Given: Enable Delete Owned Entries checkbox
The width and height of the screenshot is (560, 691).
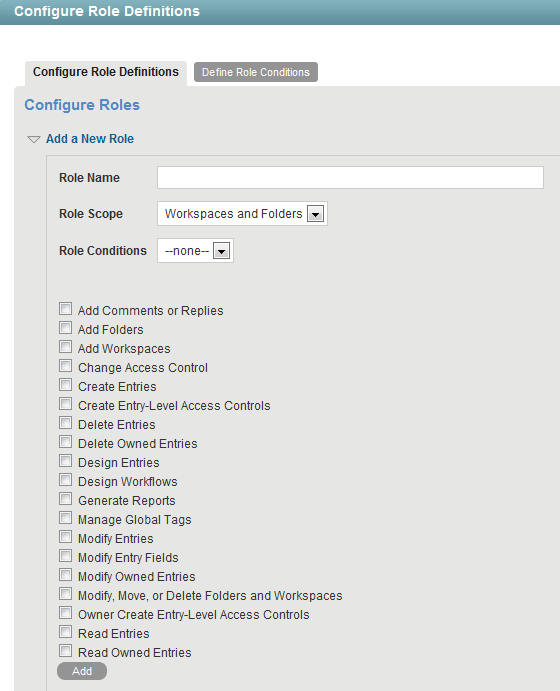Looking at the screenshot, I should pos(66,442).
